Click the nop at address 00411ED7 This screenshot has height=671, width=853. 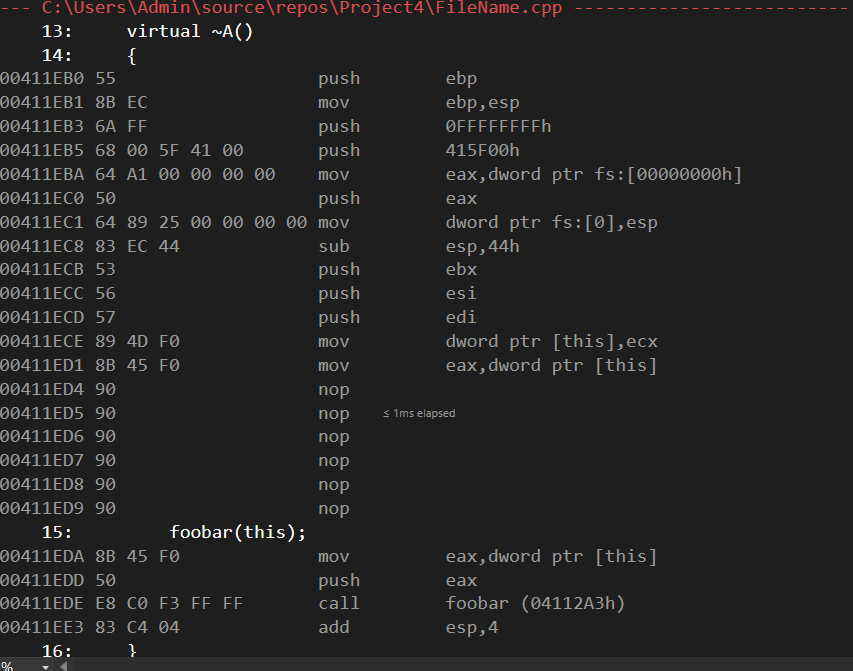[x=333, y=461]
